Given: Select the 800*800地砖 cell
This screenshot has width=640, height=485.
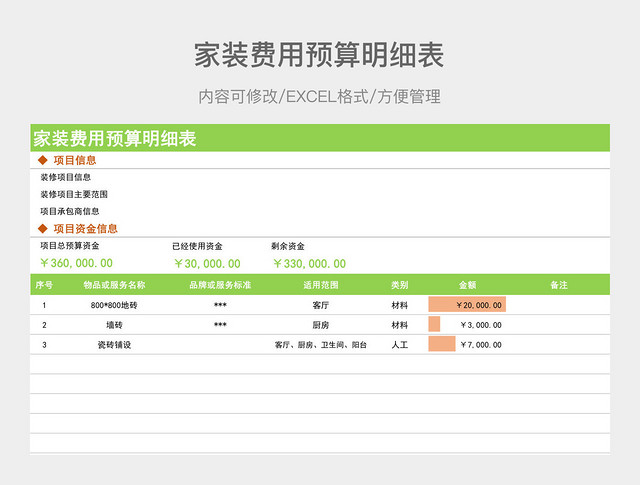Looking at the screenshot, I should pos(114,305).
